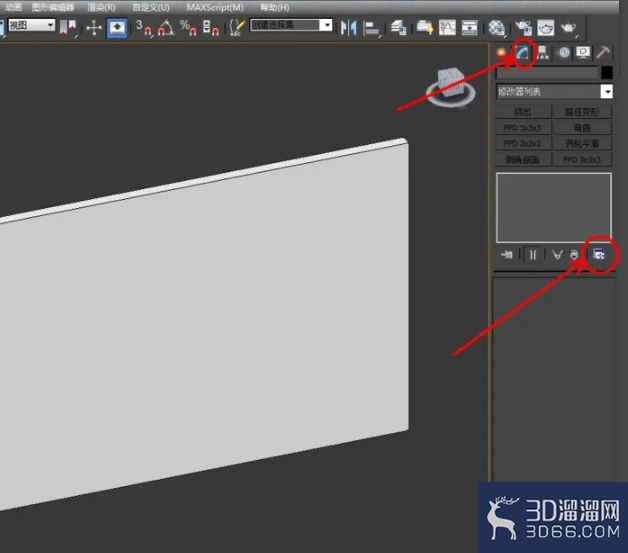Apply the FFD 2x2x2 modifier button
This screenshot has height=553, width=628.
click(x=523, y=143)
